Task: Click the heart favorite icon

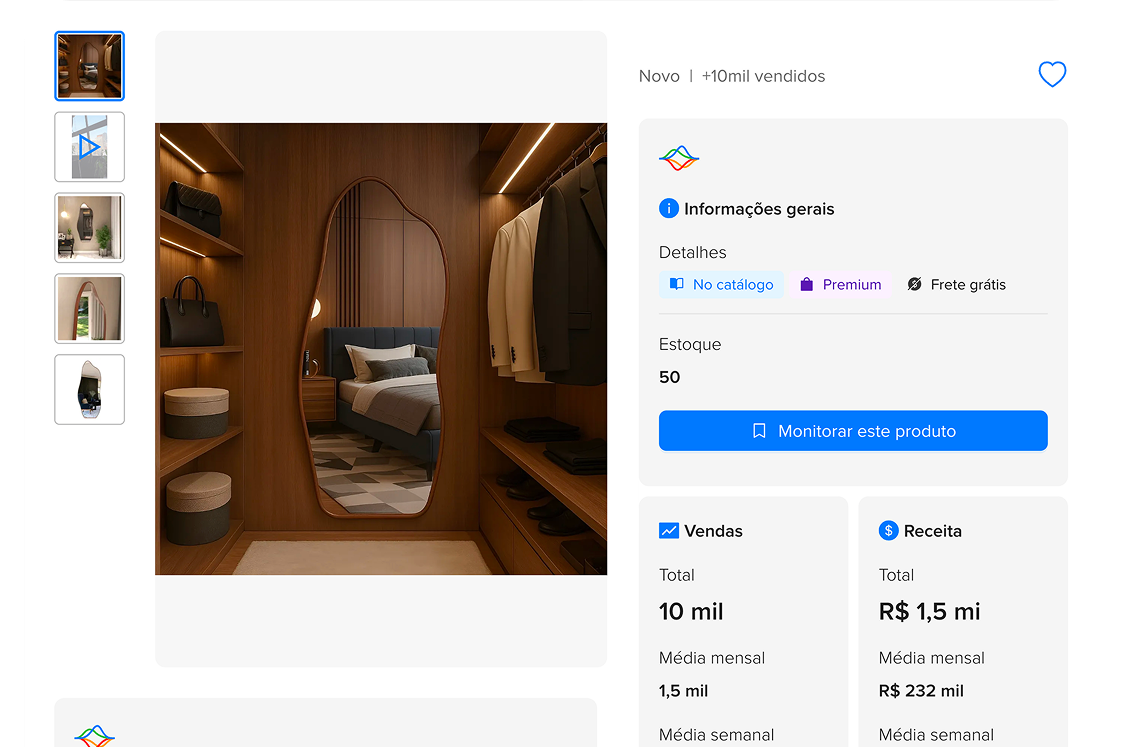Action: [1052, 75]
